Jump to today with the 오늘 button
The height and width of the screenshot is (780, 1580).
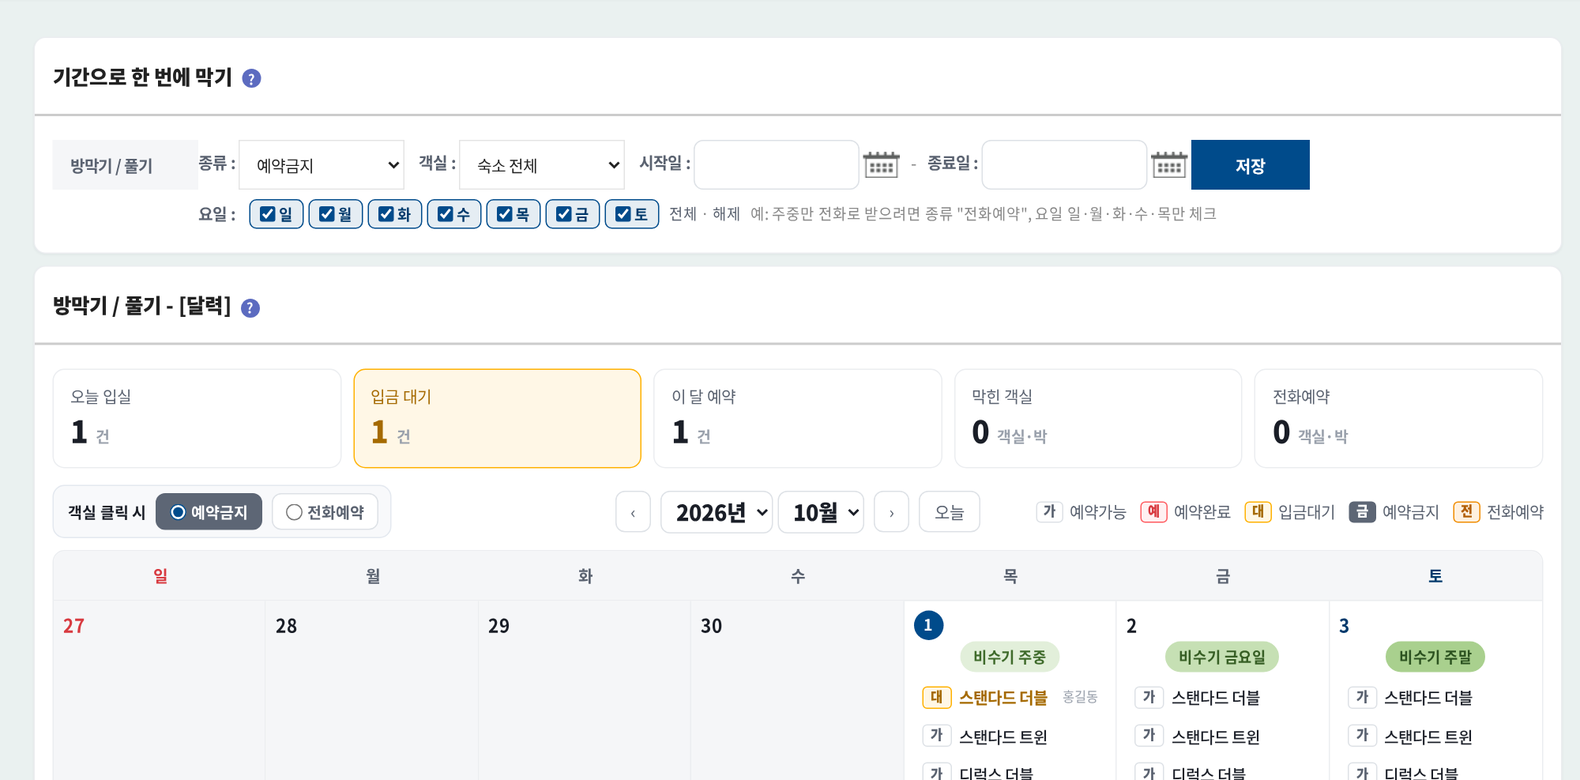(x=949, y=512)
